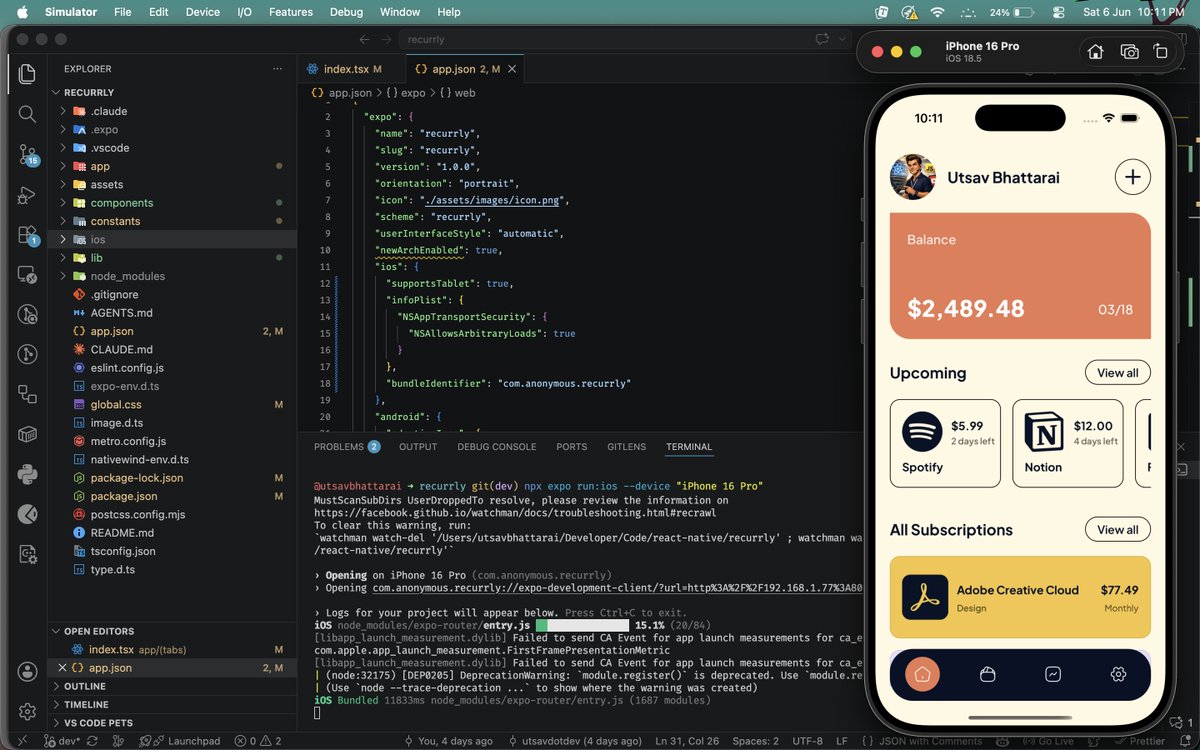The image size is (1200, 750).
Task: Tap the plus add button in app
Action: point(1132,177)
